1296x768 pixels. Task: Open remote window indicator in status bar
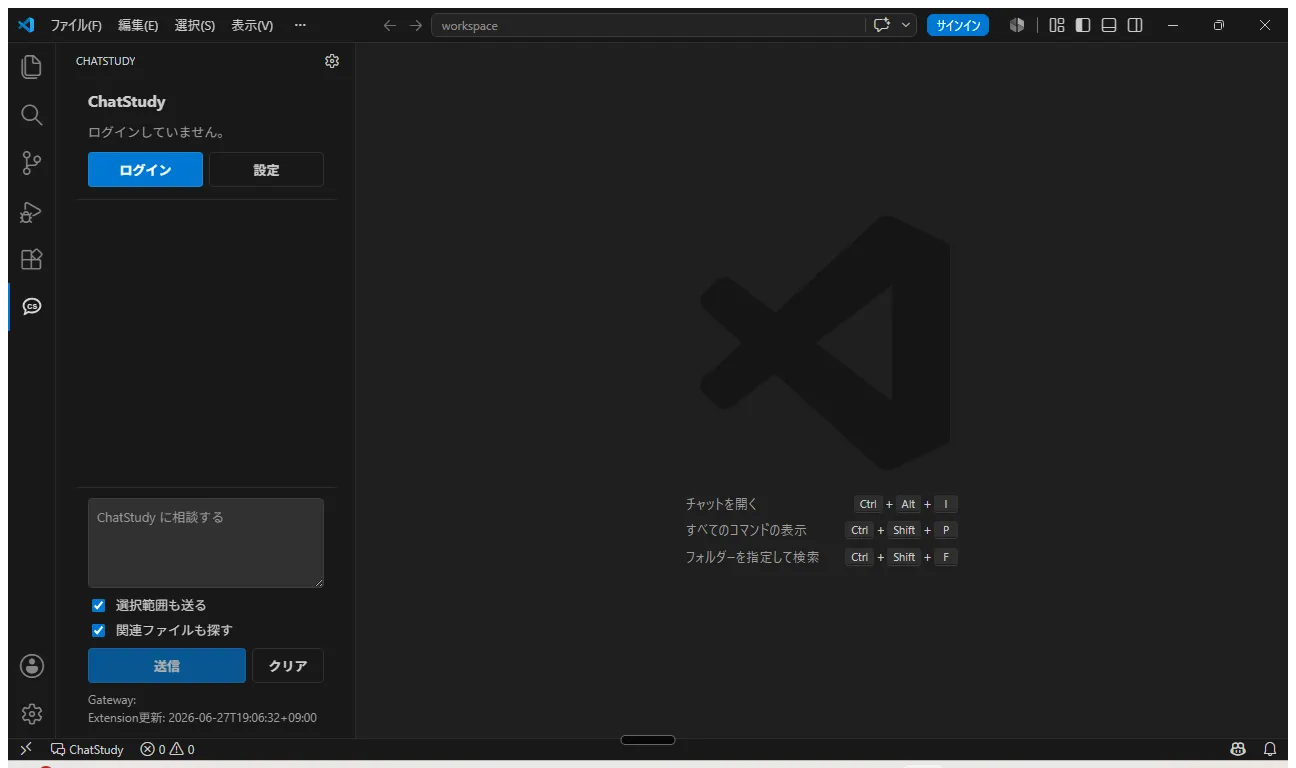26,749
